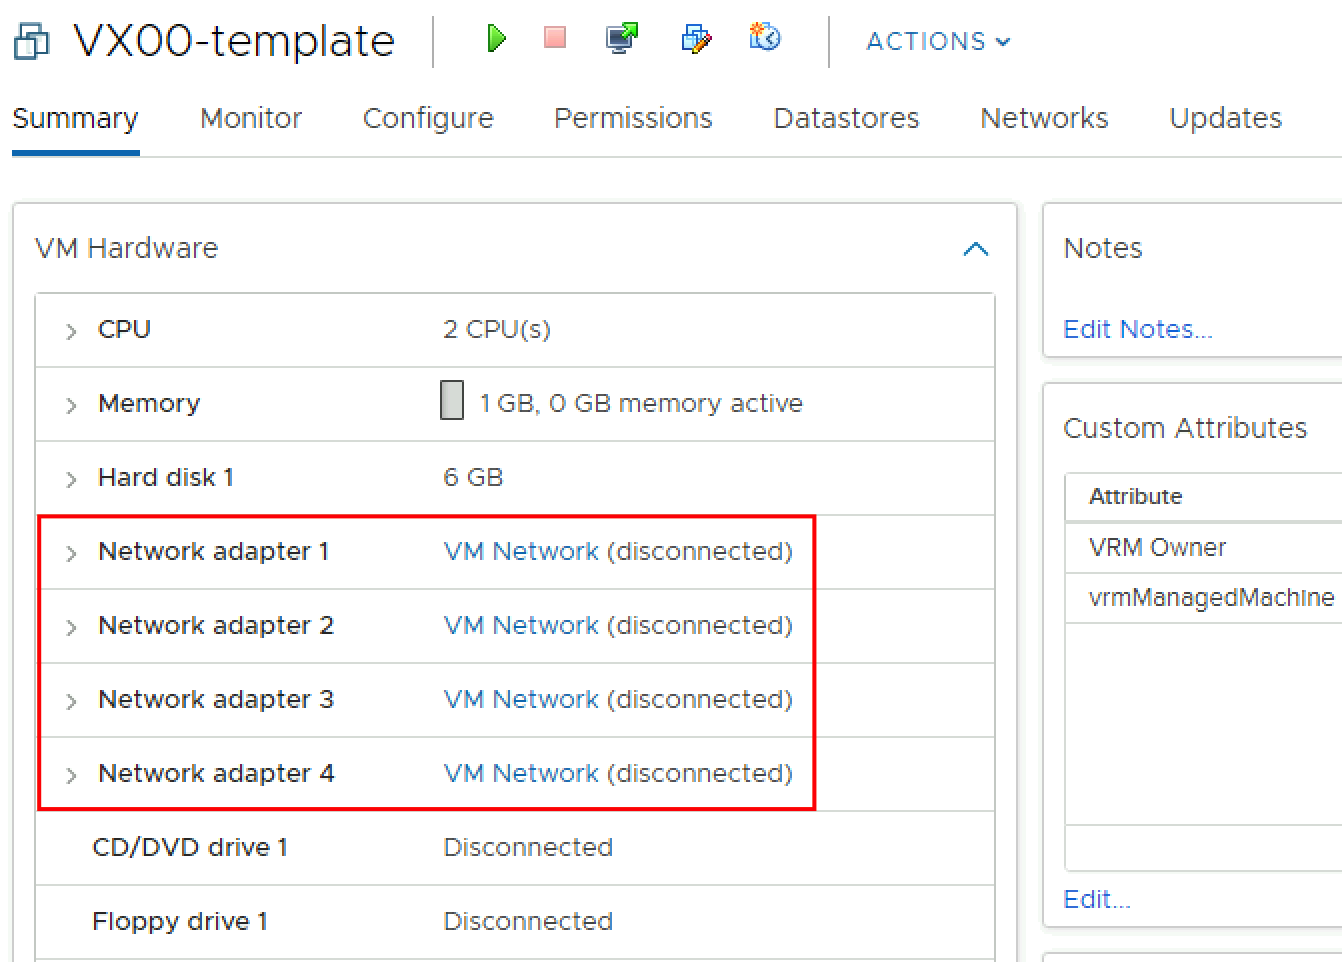Viewport: 1342px width, 962px height.
Task: Click the Take Snapshot icon
Action: 765,38
